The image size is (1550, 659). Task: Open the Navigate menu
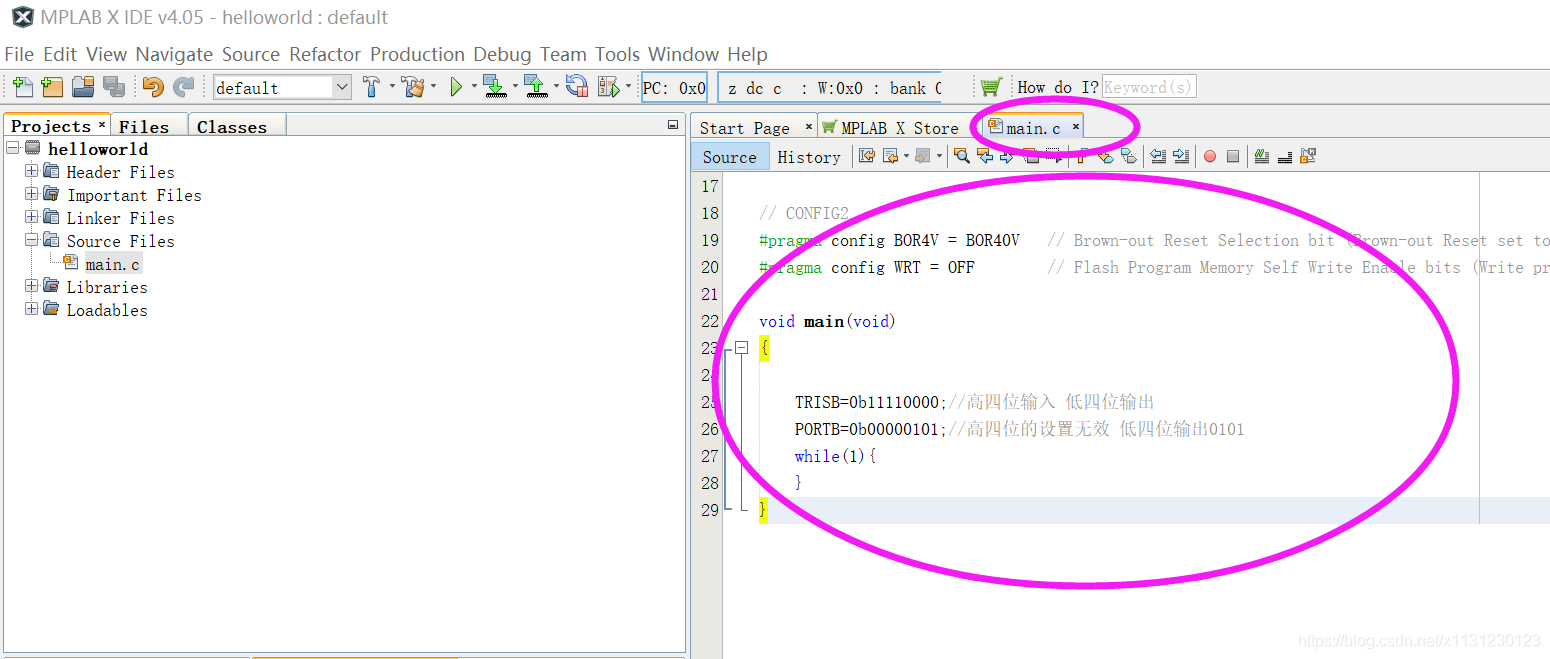174,54
